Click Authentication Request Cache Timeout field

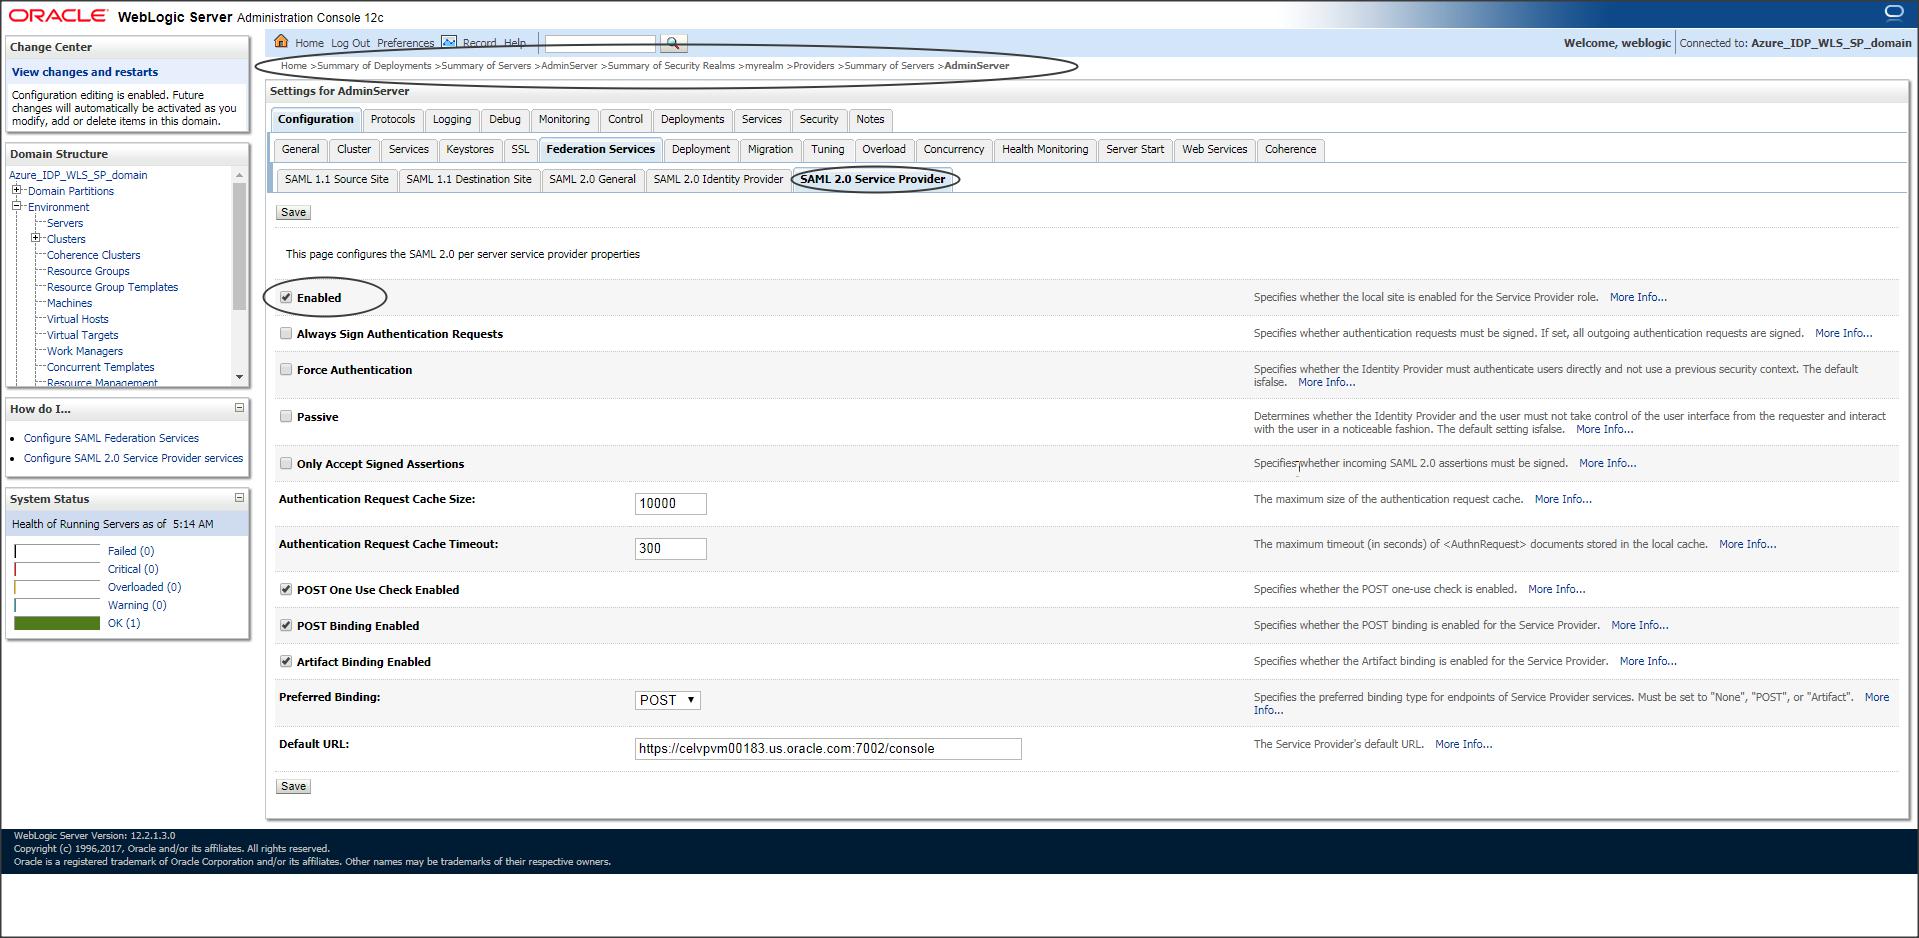[x=670, y=548]
